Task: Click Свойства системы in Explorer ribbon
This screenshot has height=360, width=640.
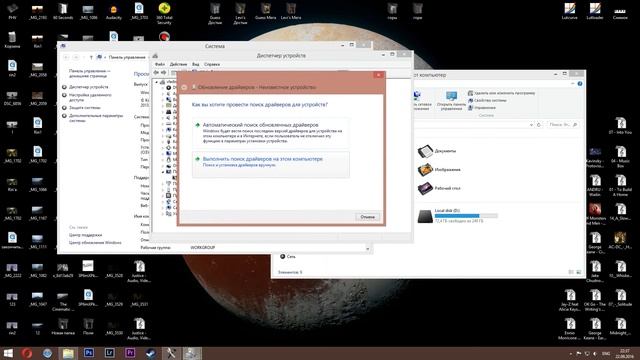Action: [x=487, y=100]
